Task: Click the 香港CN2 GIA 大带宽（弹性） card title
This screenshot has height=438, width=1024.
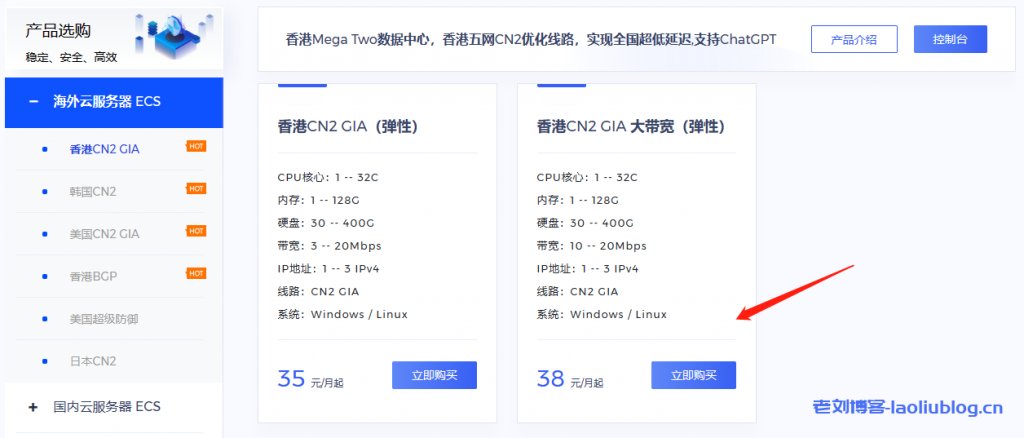Action: click(630, 127)
